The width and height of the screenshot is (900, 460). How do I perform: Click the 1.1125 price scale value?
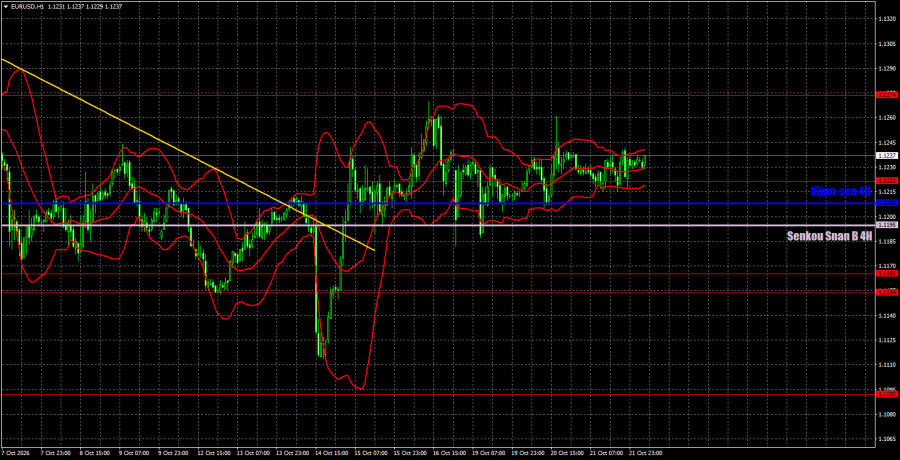coord(885,340)
